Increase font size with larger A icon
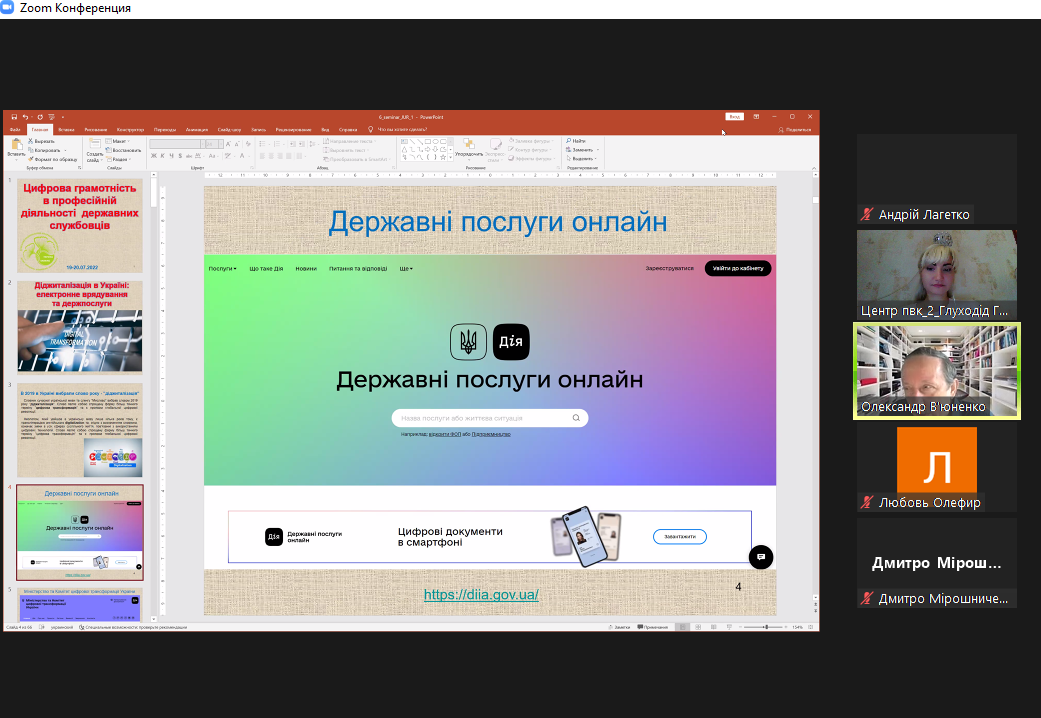 pyautogui.click(x=228, y=143)
